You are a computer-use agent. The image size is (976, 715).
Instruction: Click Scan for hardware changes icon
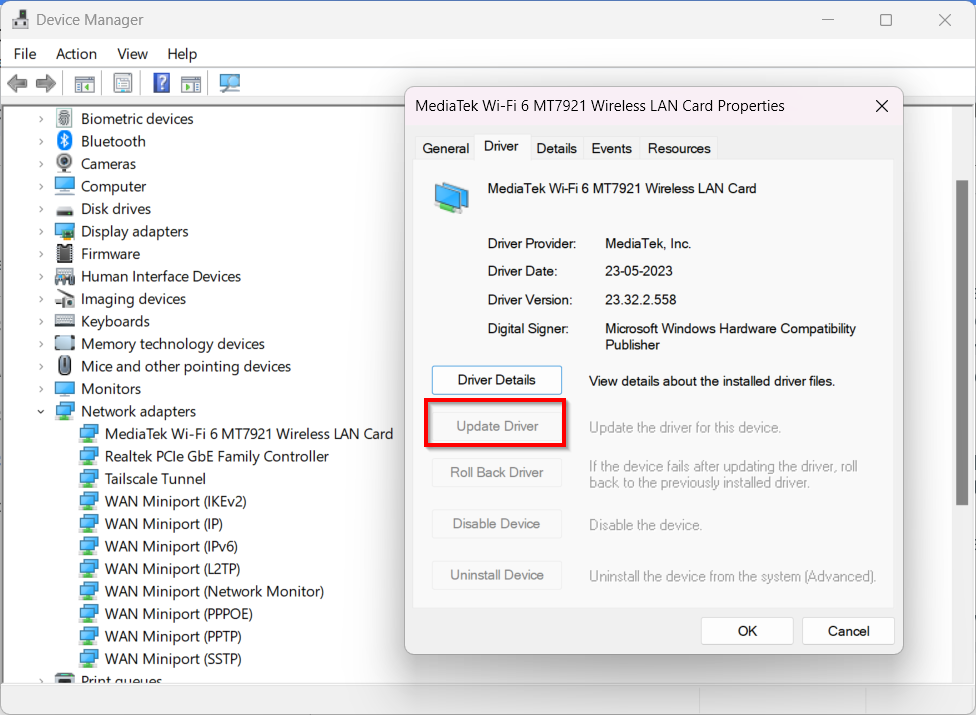230,84
